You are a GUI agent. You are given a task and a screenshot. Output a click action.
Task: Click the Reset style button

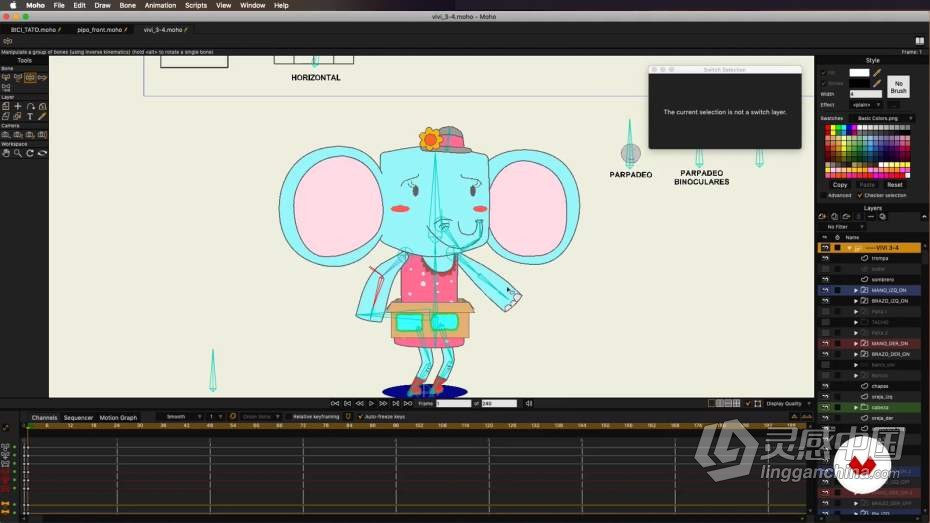[894, 185]
